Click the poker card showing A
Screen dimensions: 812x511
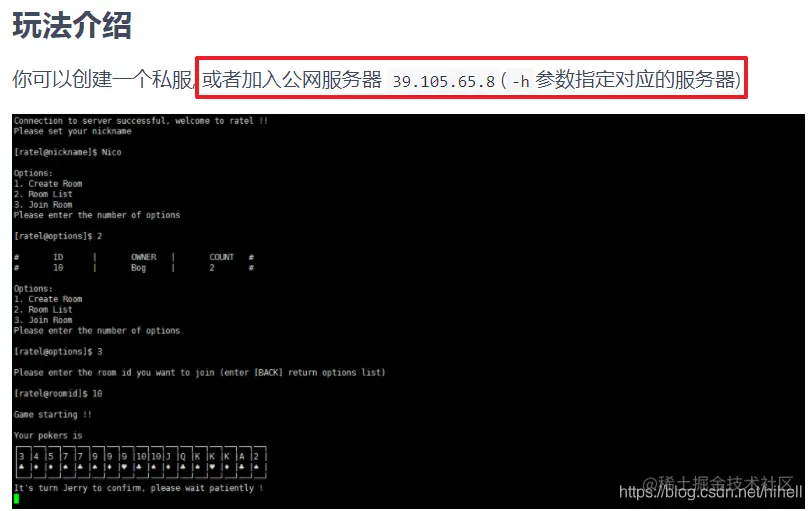click(x=244, y=461)
